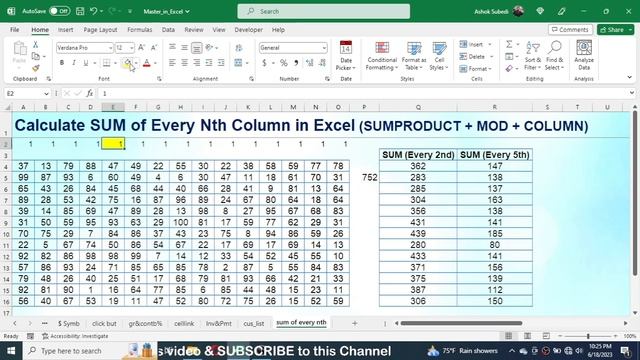Viewport: 640px width, 360px height.
Task: Click the Format Painter brush icon
Action: [36, 68]
